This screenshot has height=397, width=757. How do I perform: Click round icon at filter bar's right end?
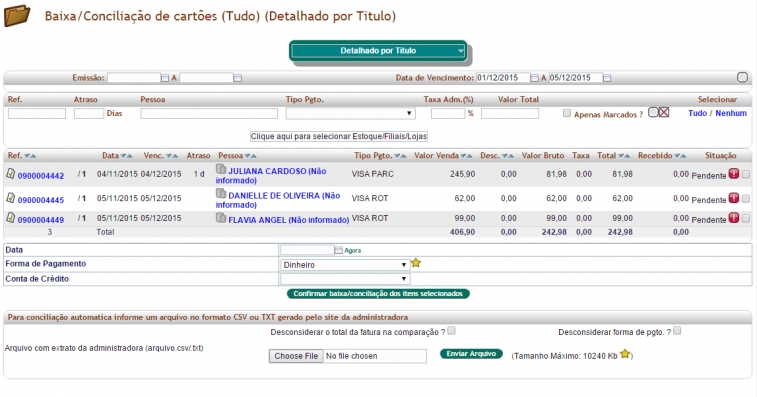click(x=742, y=77)
